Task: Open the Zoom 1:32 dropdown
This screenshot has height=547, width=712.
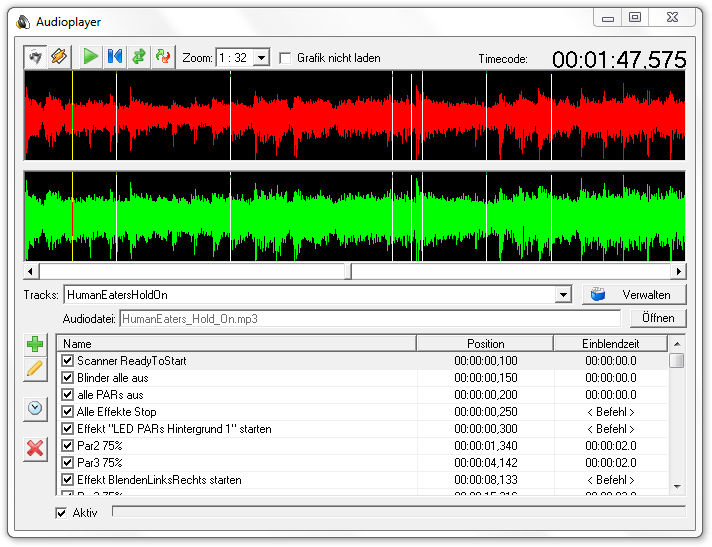Action: (x=262, y=58)
